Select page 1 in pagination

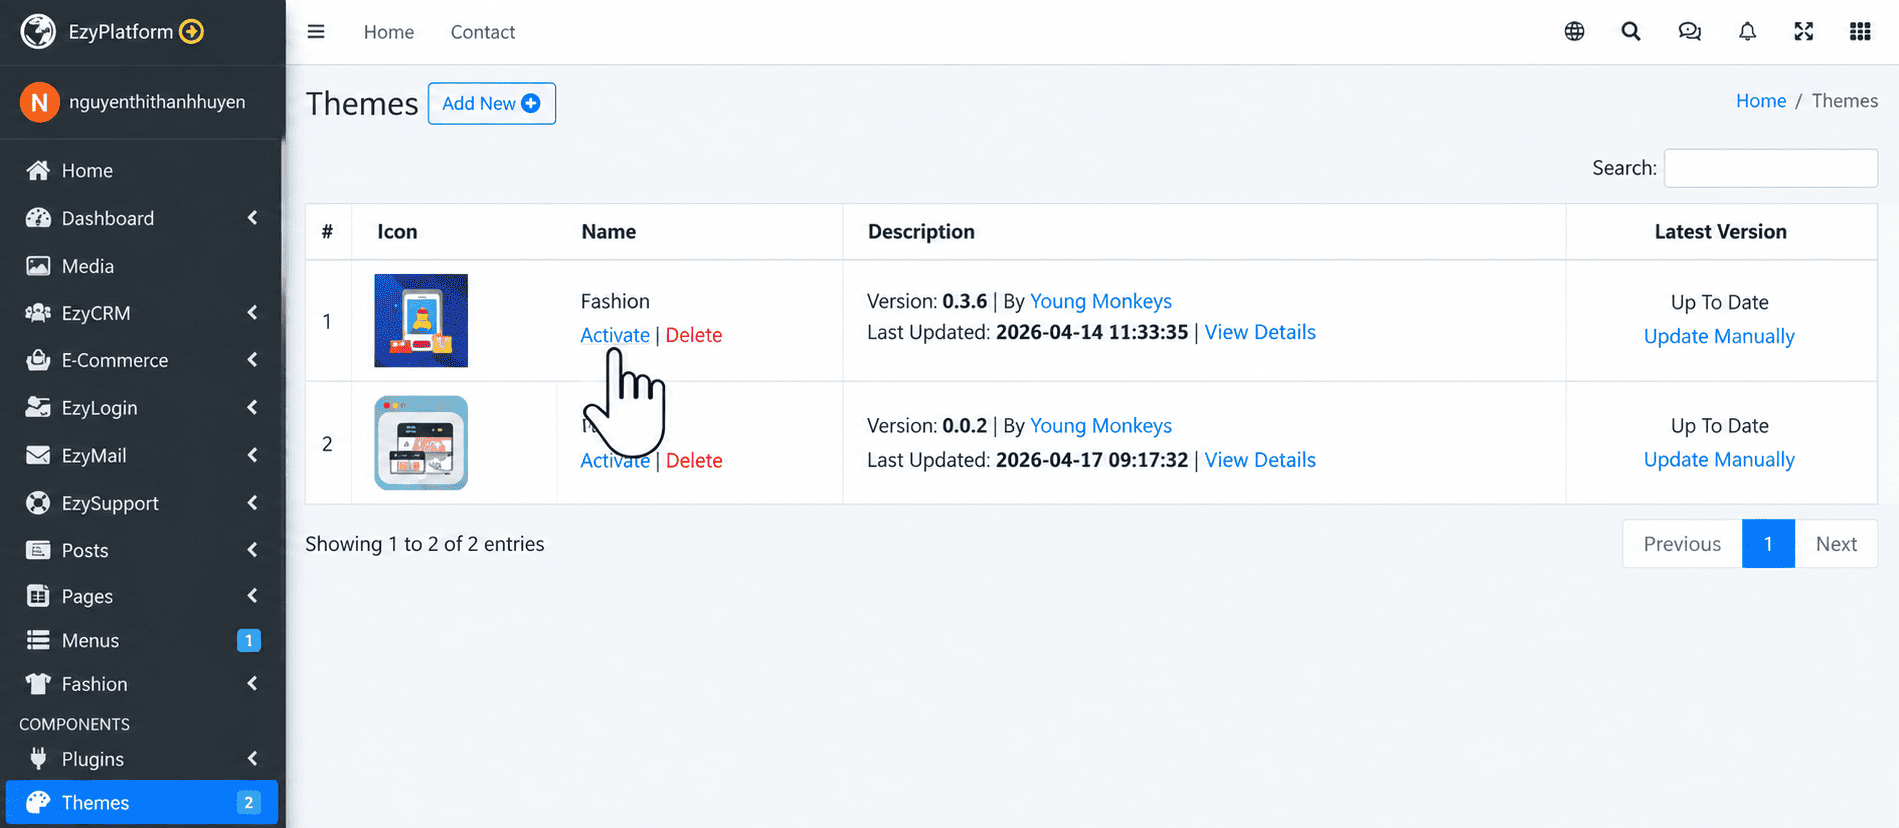coord(1768,544)
